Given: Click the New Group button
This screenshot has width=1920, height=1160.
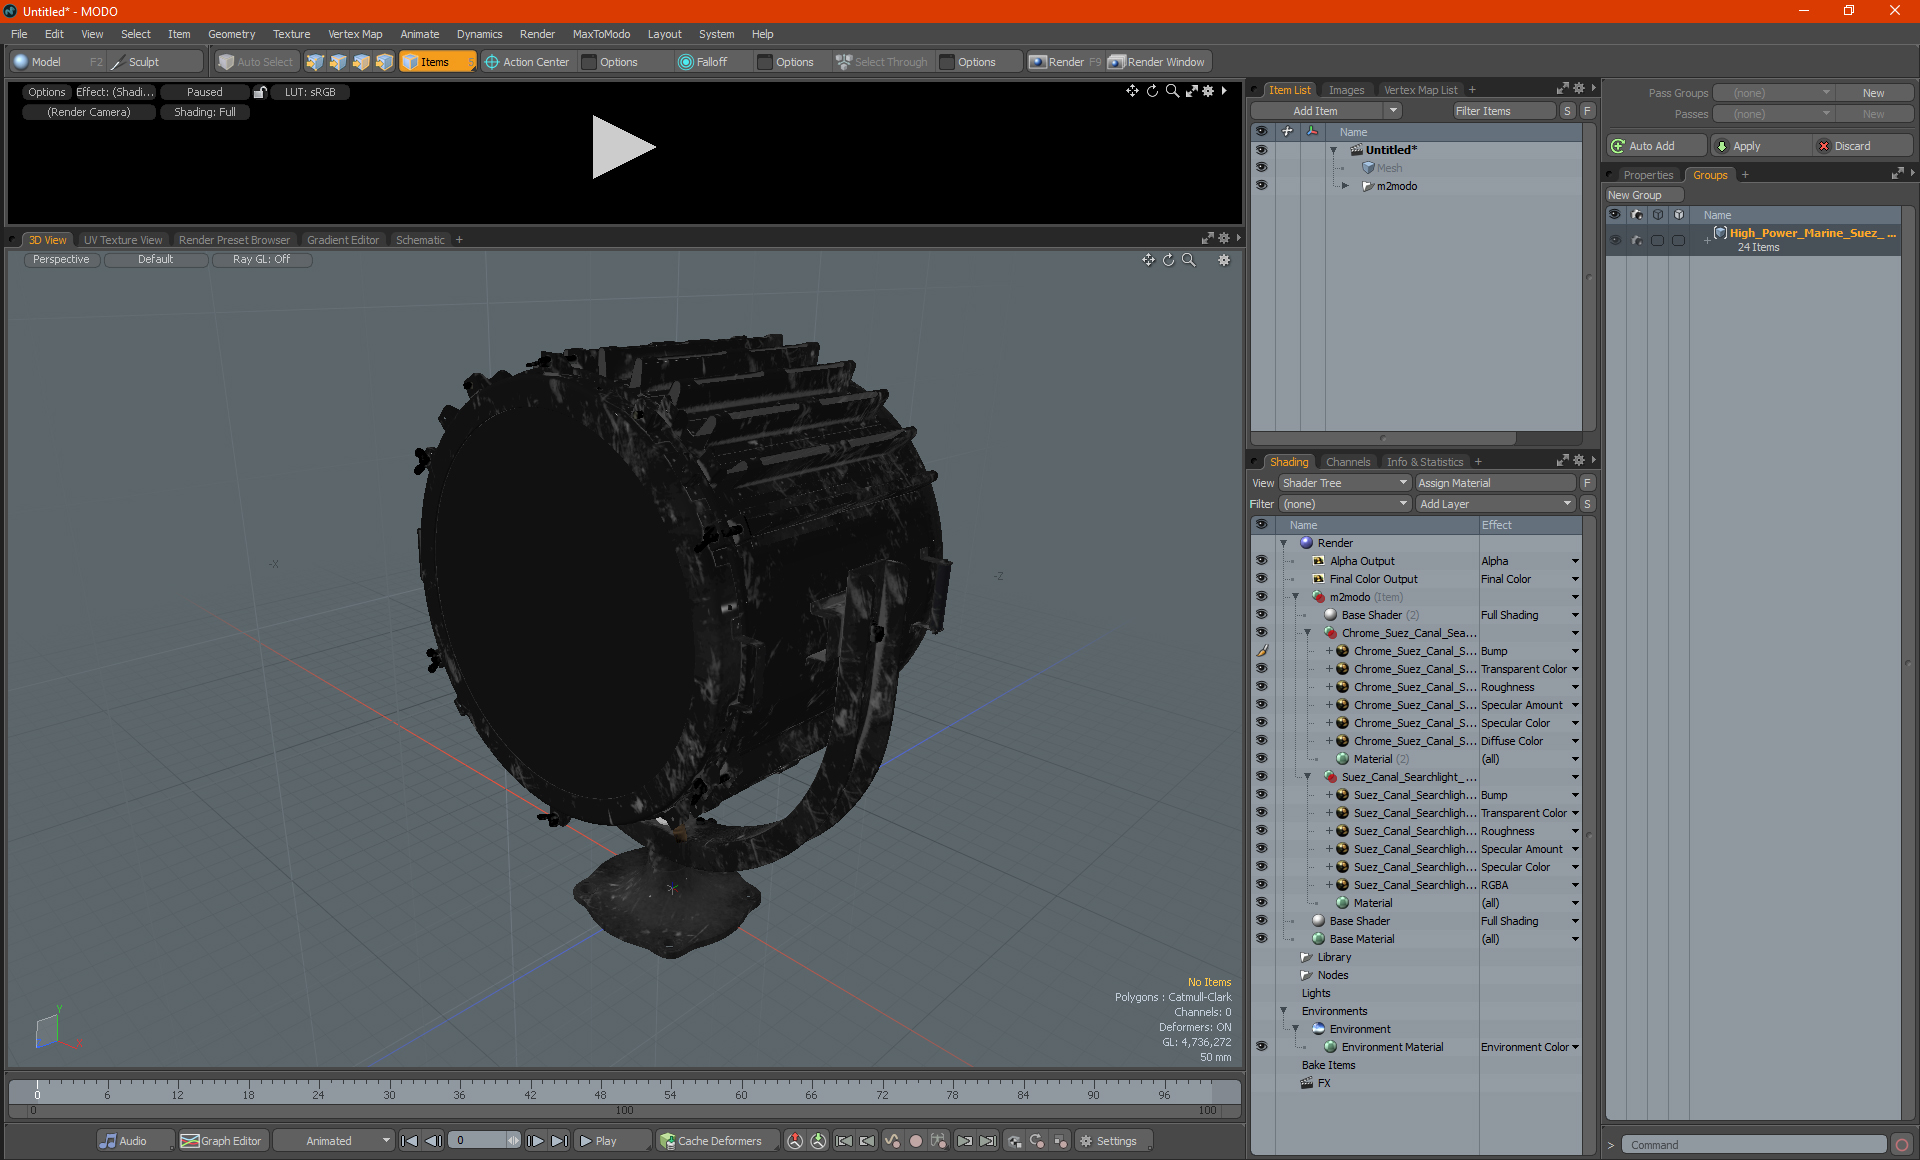Looking at the screenshot, I should (1644, 195).
